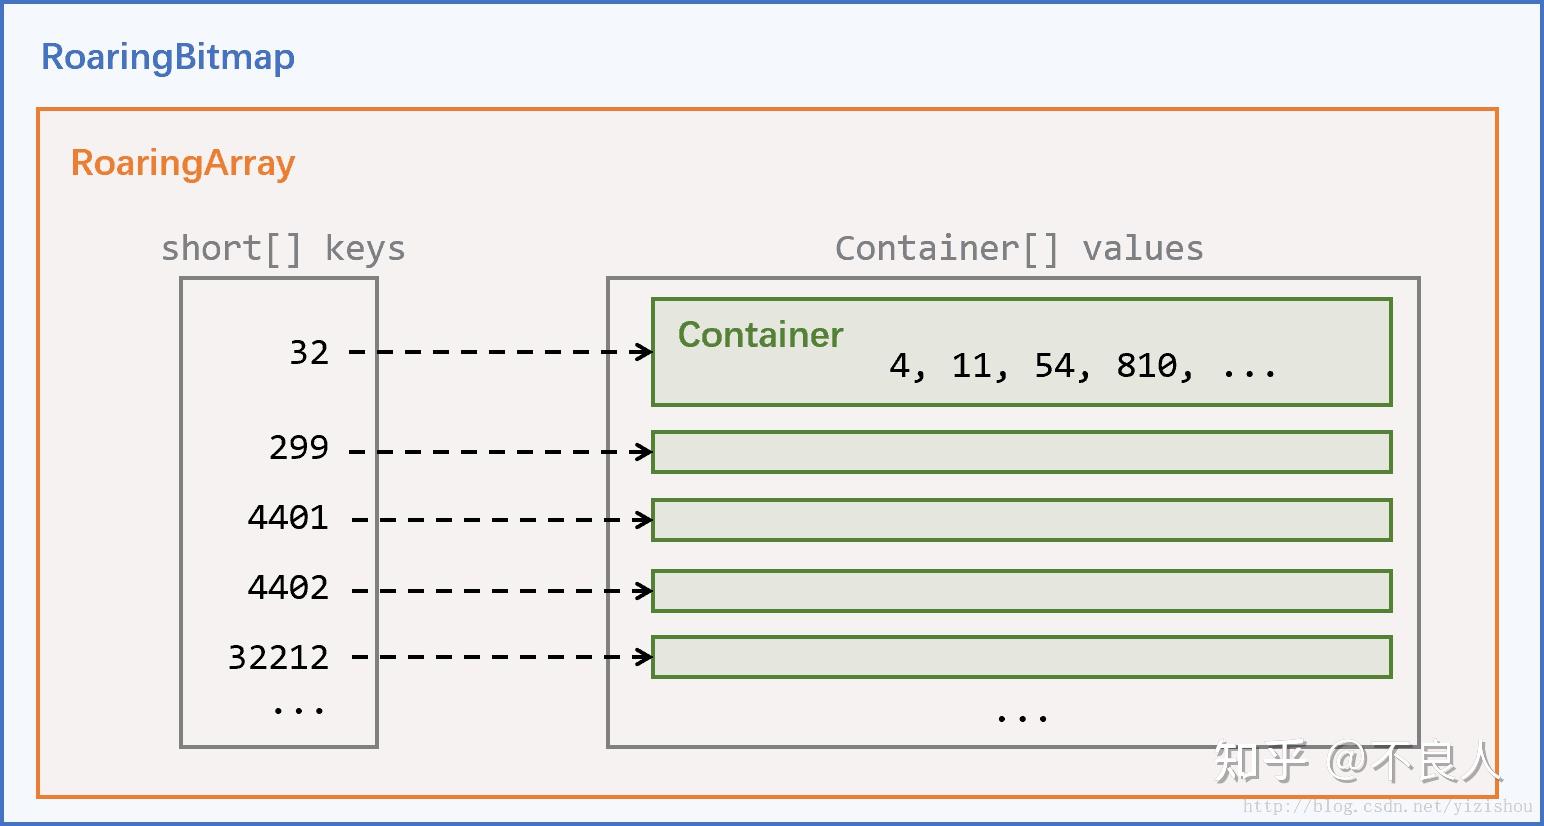Click the ellipsis below key 32212
Image resolution: width=1544 pixels, height=826 pixels.
point(298,710)
